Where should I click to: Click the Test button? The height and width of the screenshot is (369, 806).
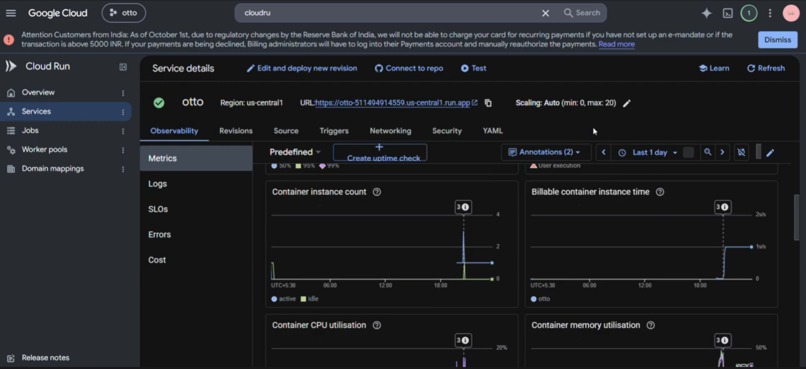tap(473, 68)
